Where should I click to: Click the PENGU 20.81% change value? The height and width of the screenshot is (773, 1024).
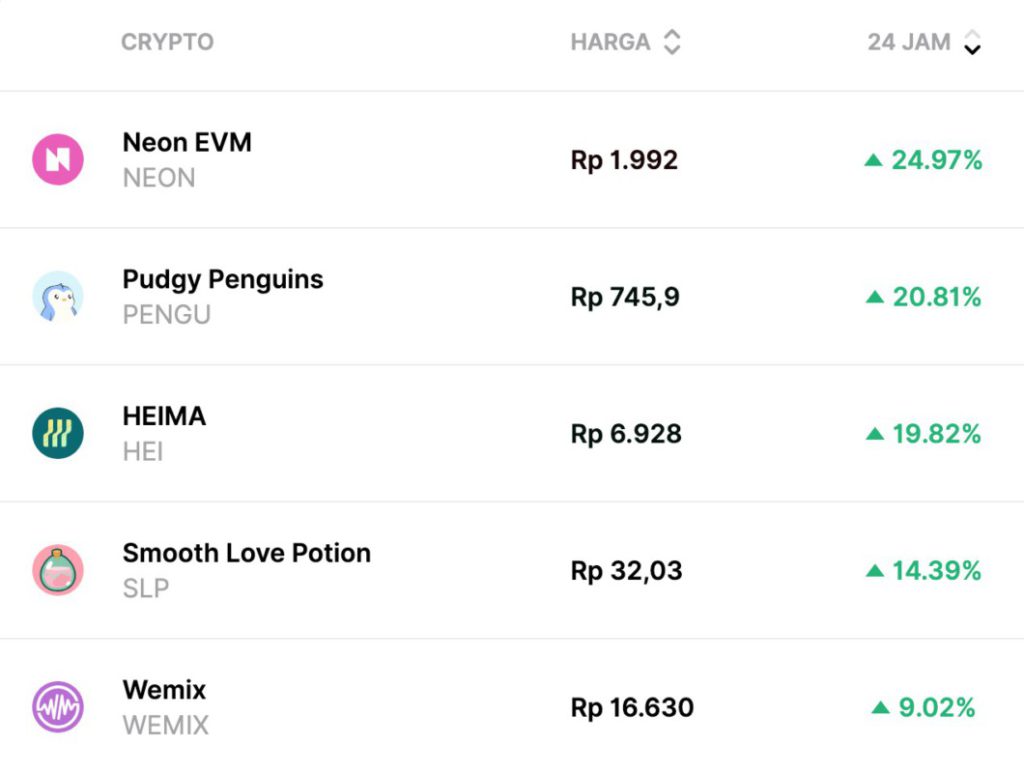point(937,297)
